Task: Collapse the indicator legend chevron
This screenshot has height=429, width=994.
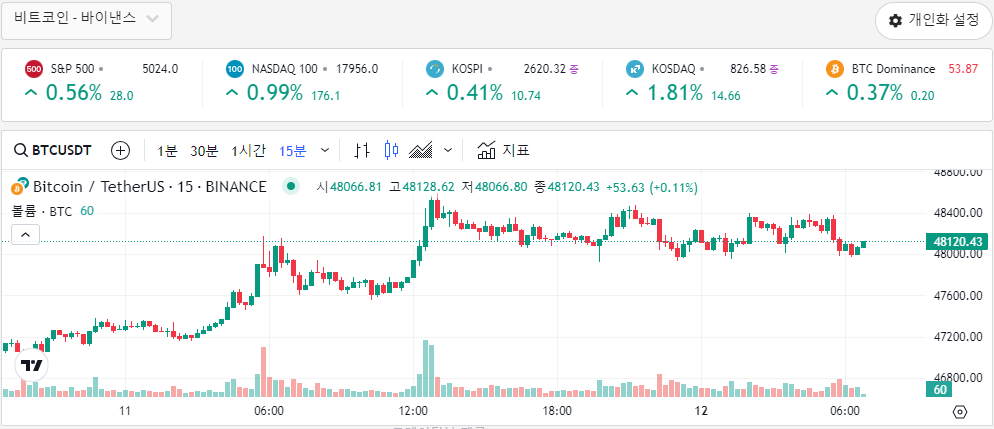Action: pyautogui.click(x=25, y=234)
